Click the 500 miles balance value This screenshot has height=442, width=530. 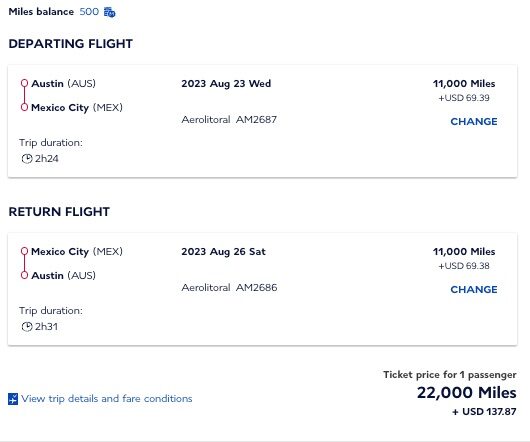[89, 12]
